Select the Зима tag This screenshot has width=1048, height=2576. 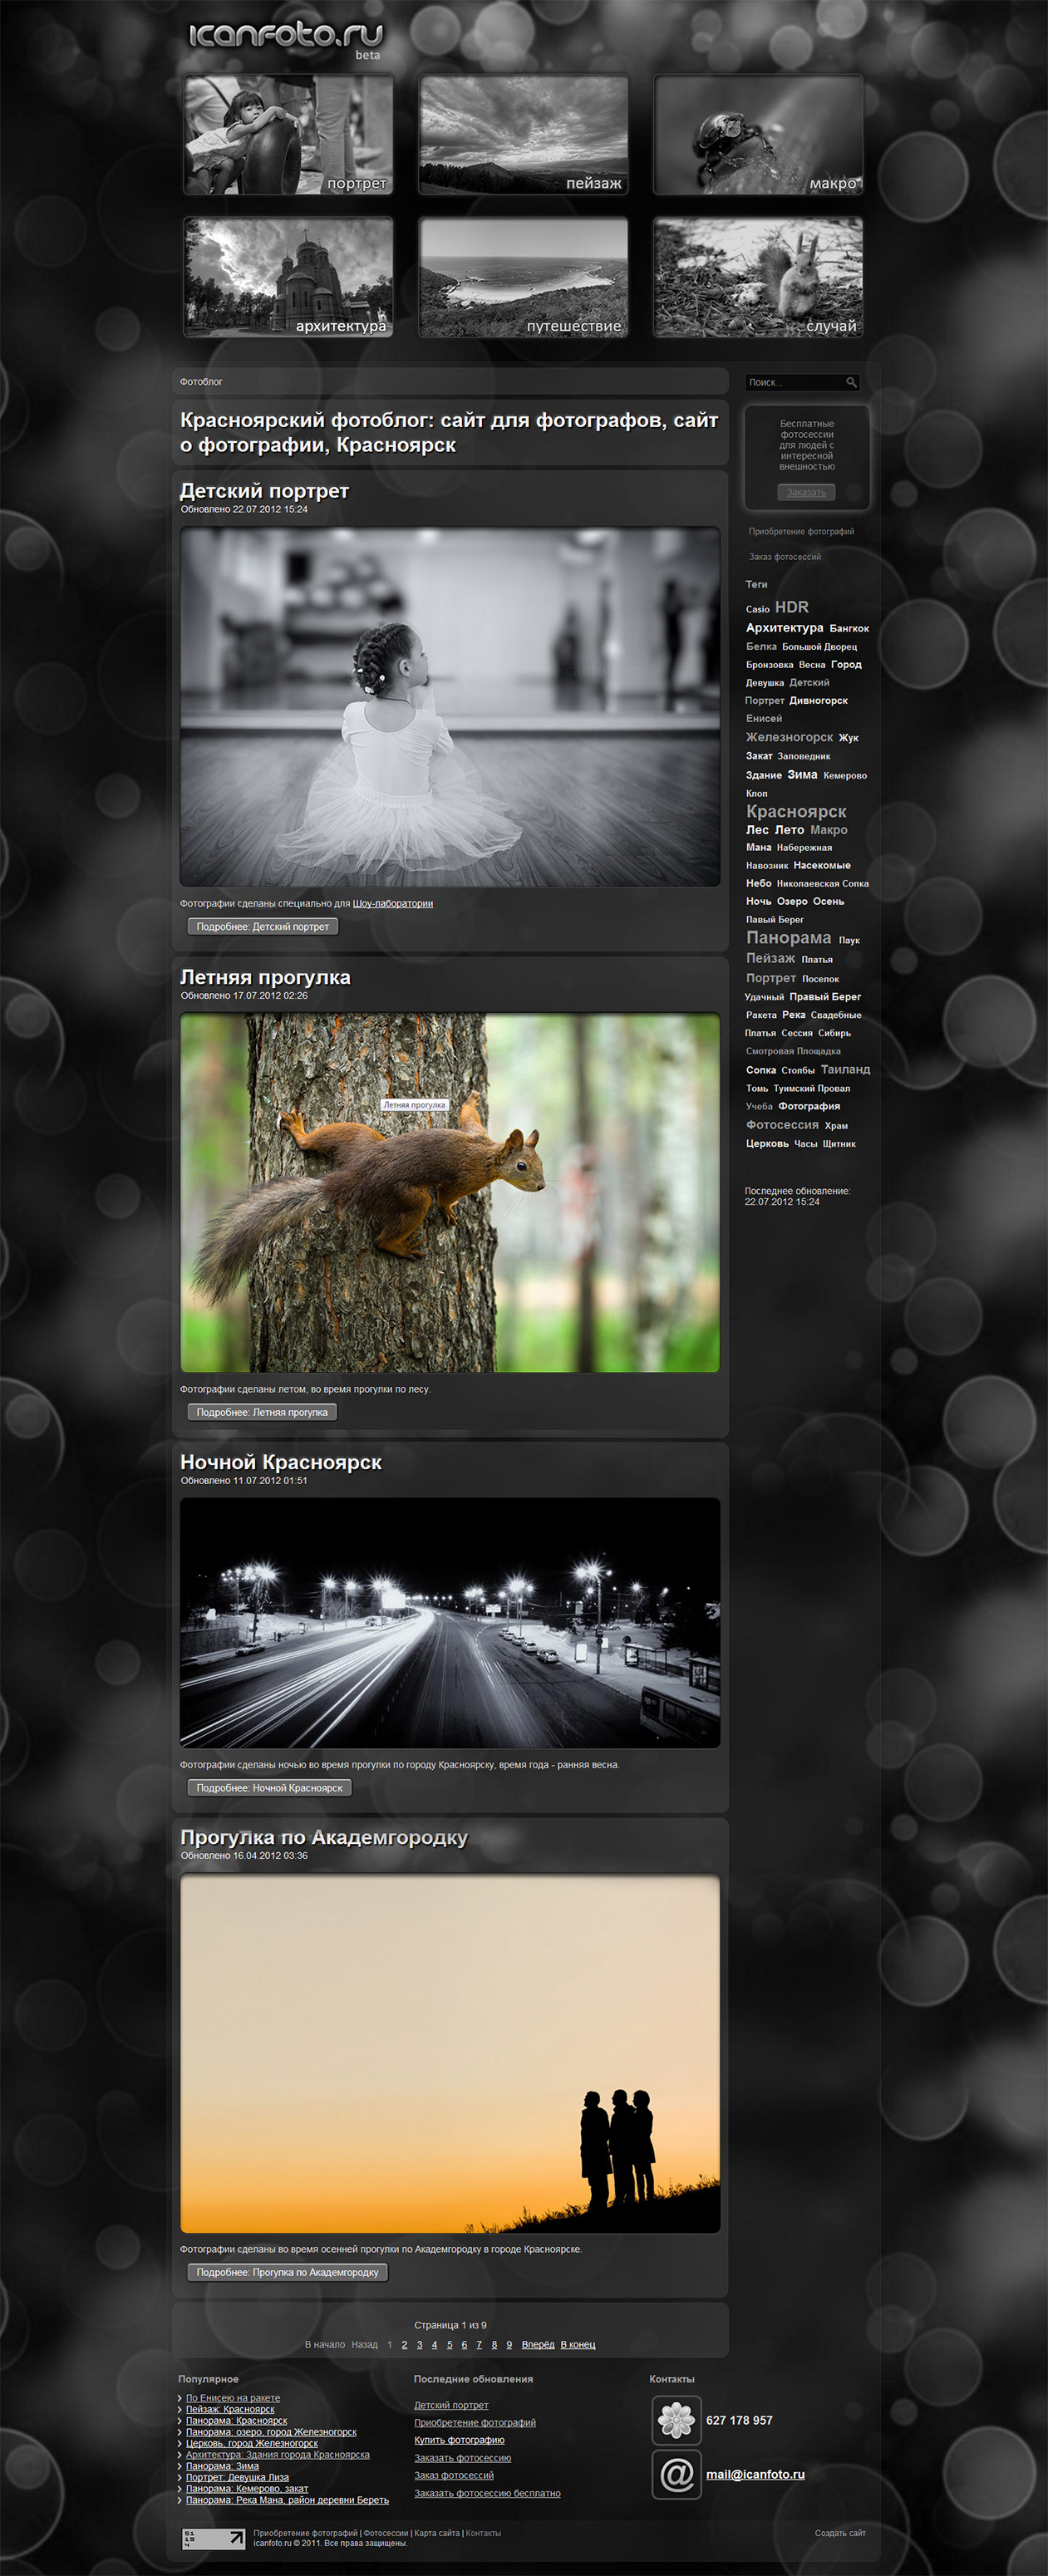[x=802, y=775]
